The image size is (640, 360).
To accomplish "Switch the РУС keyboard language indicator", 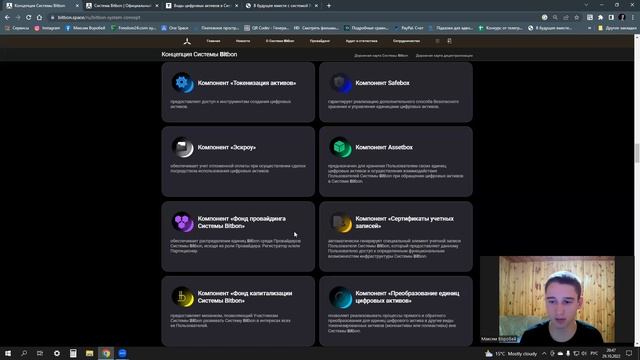I will coord(594,353).
